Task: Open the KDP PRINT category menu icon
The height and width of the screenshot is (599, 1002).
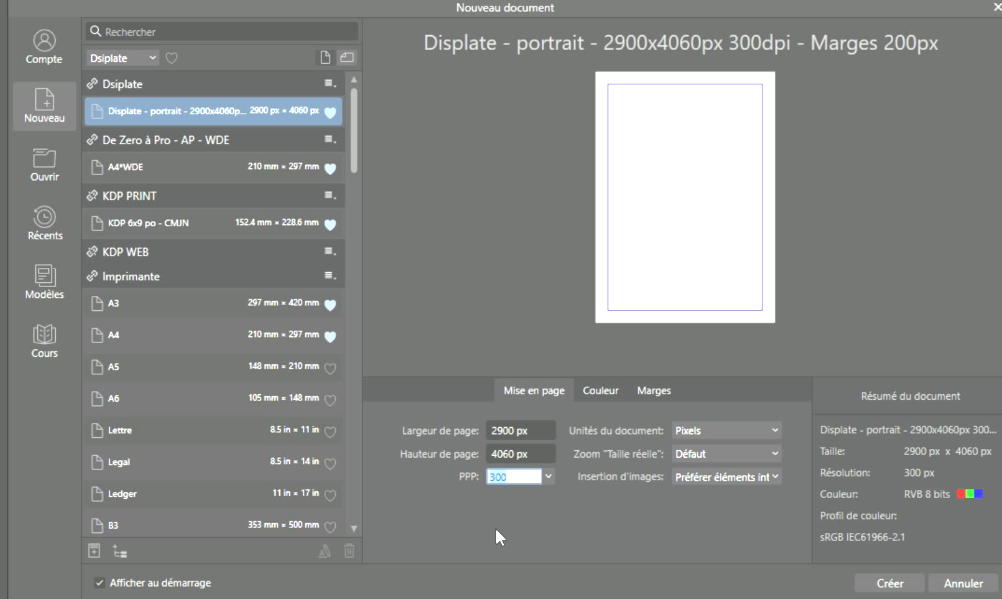Action: pyautogui.click(x=329, y=196)
